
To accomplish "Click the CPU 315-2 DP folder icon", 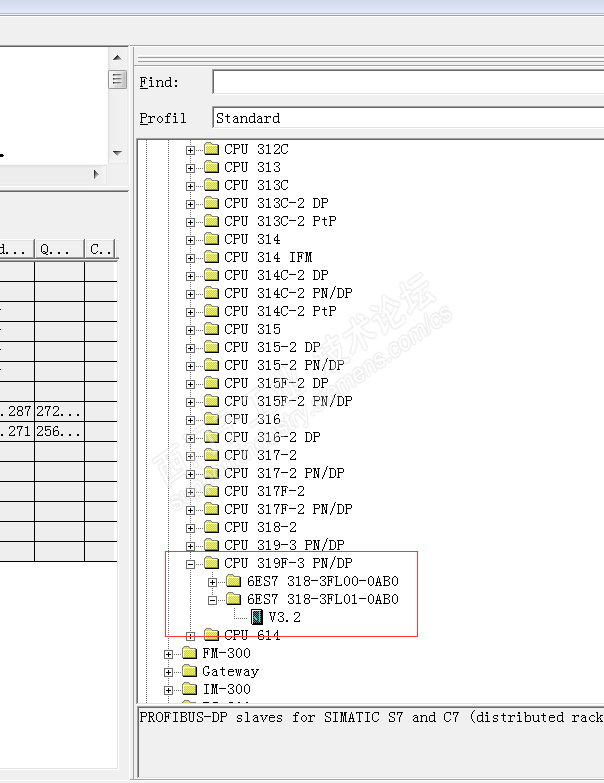I will [212, 347].
